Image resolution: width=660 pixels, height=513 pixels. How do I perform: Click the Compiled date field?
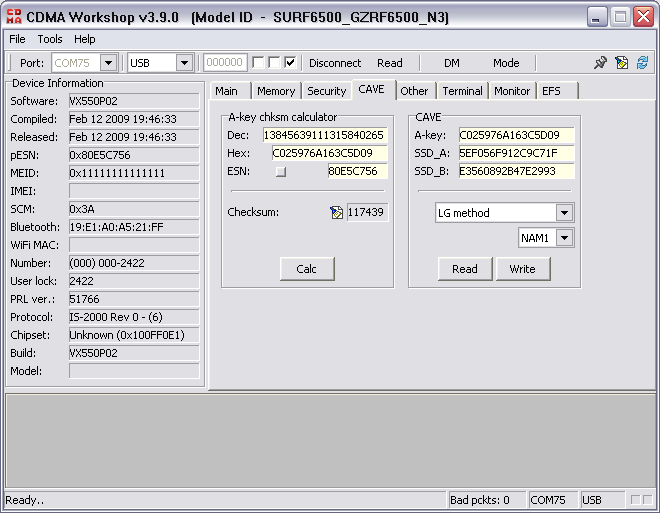[x=134, y=119]
